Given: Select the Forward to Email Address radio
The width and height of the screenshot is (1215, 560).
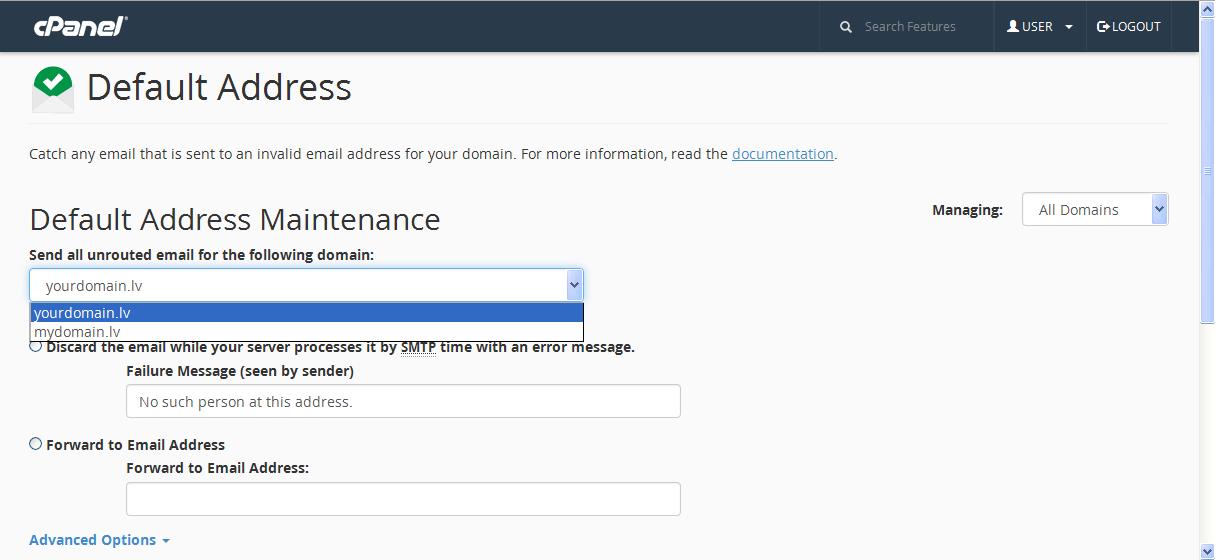Looking at the screenshot, I should (36, 443).
